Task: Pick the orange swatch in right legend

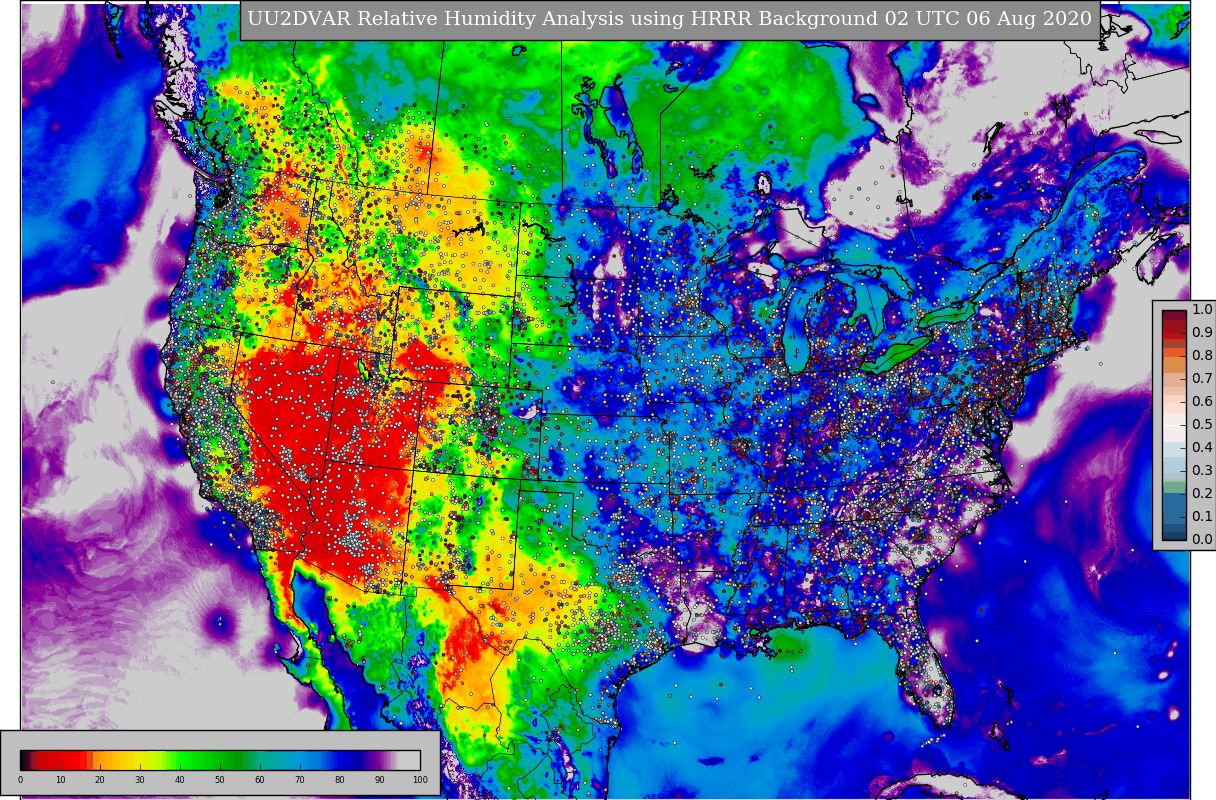Action: tap(1174, 352)
